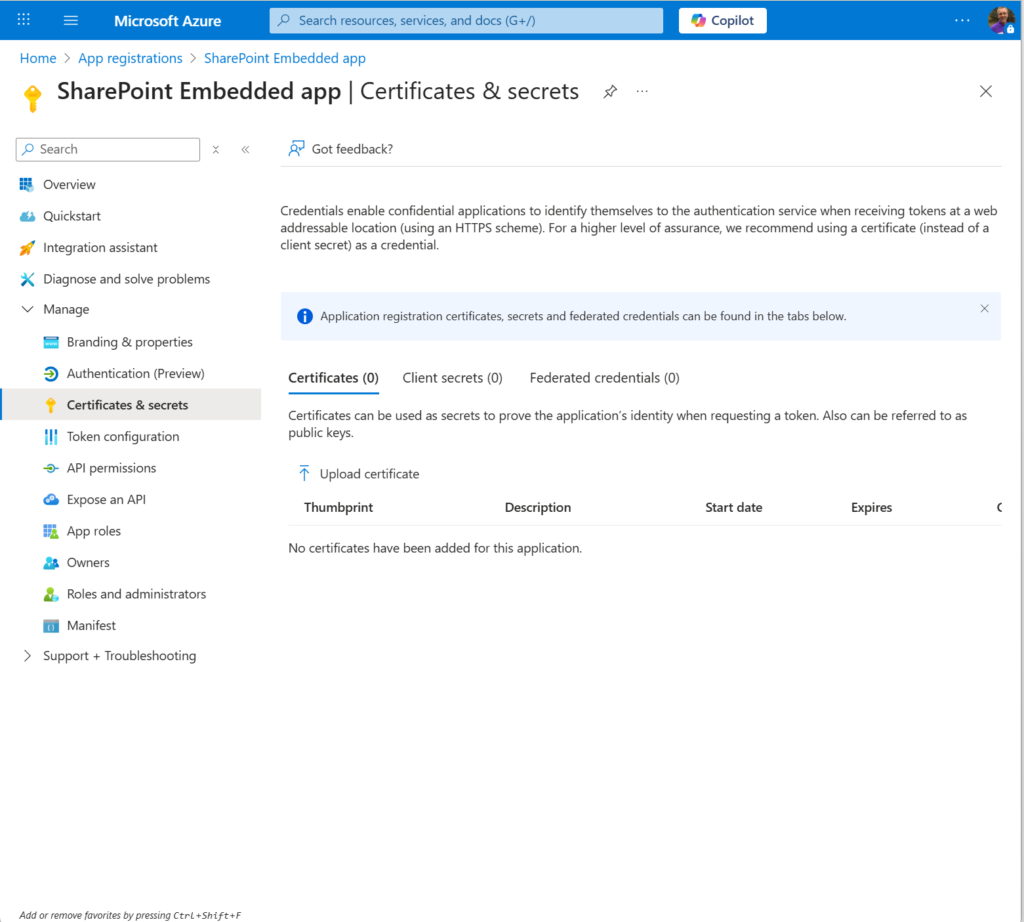The image size is (1024, 922).
Task: Switch to Client secrets (0) tab
Action: pyautogui.click(x=452, y=378)
